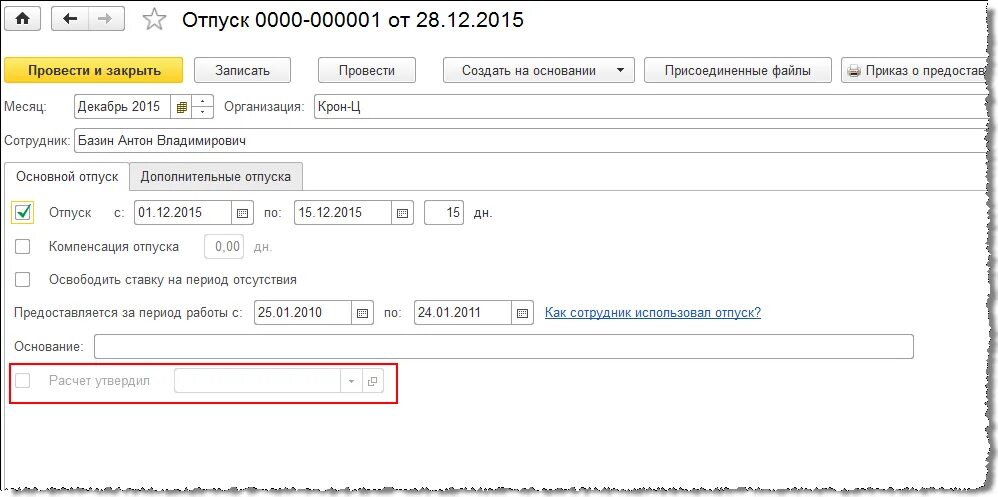Click the Месяц field Декабрь 2015
Image resolution: width=998 pixels, height=497 pixels.
(122, 108)
